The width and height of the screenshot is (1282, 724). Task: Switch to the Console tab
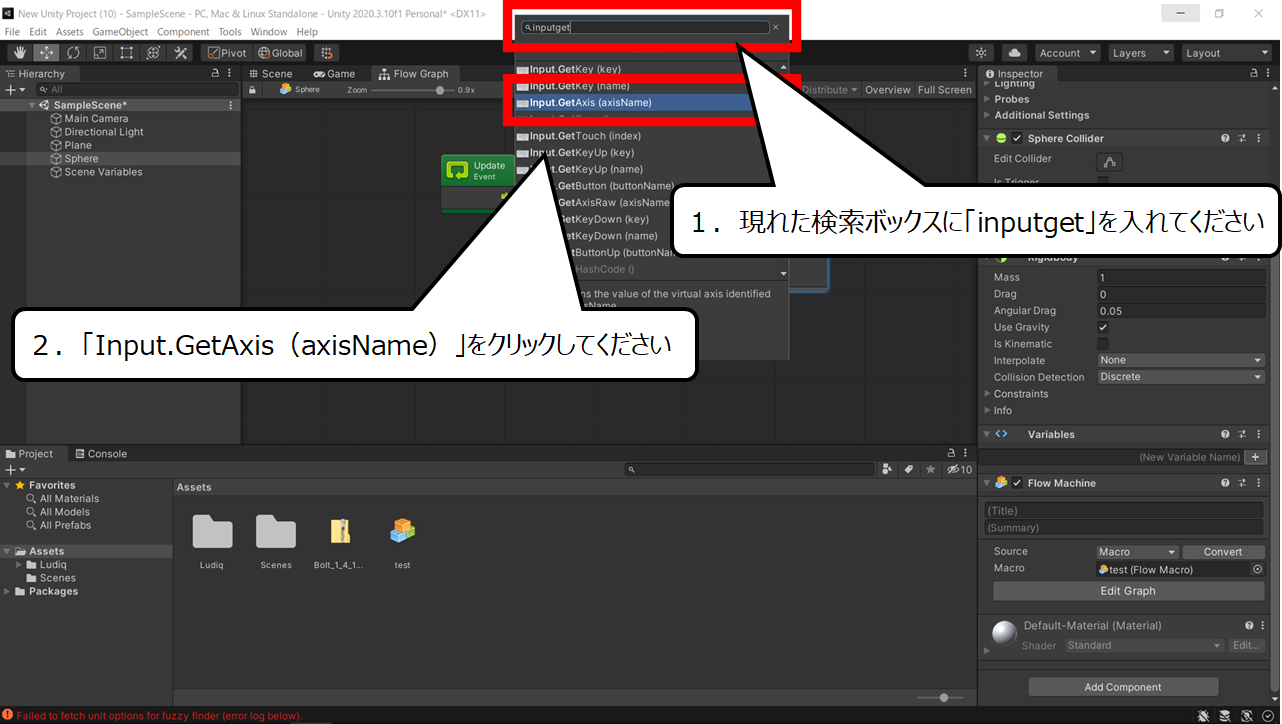coord(101,454)
